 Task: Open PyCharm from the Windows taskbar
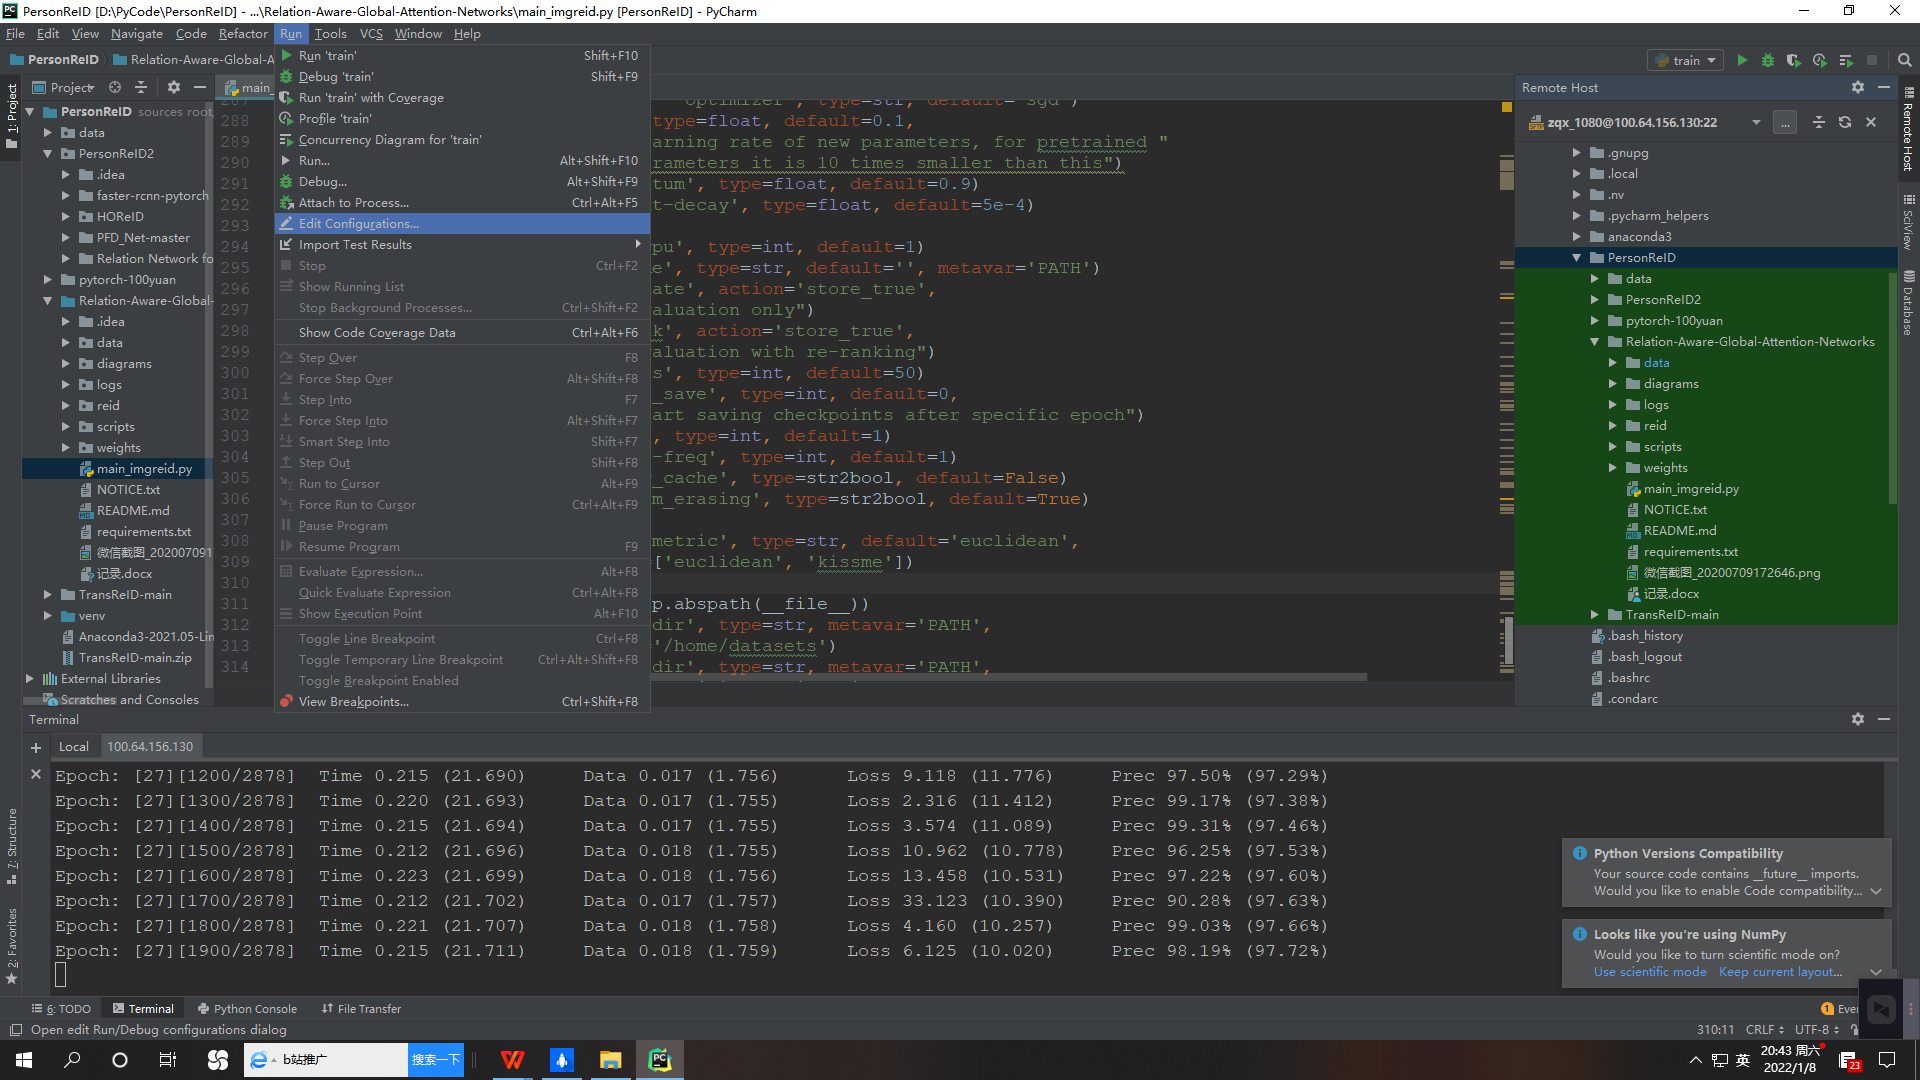point(660,1060)
